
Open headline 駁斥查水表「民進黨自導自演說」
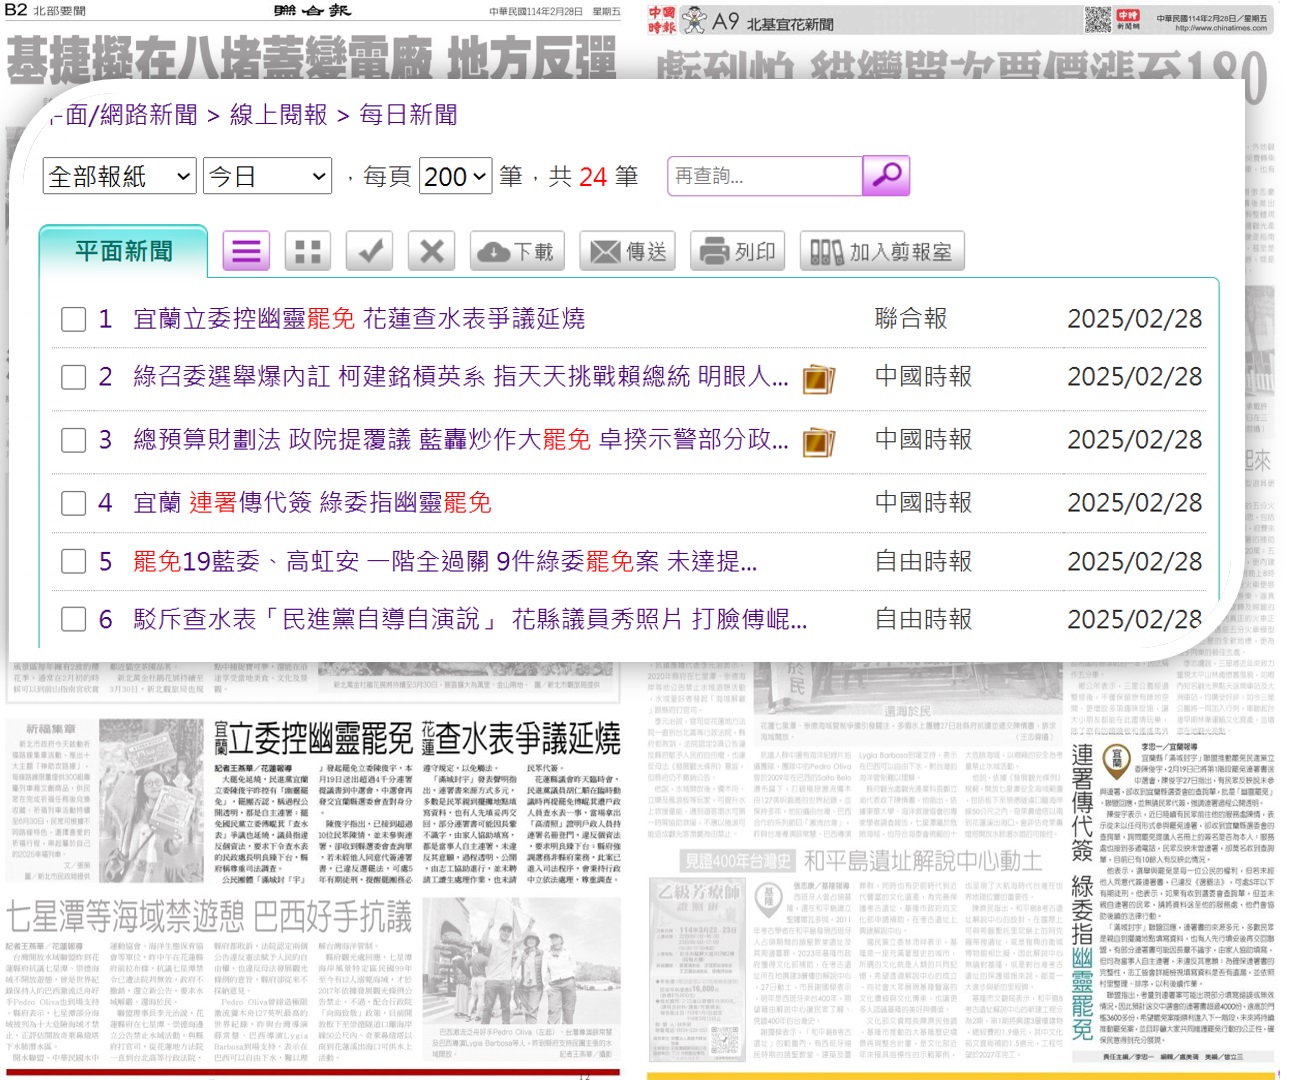[x=470, y=620]
